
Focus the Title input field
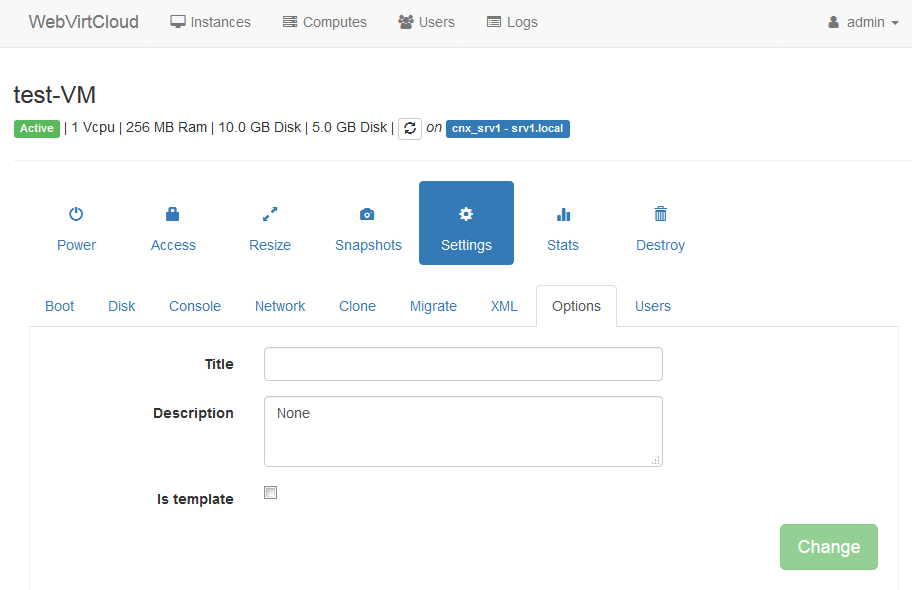click(463, 364)
